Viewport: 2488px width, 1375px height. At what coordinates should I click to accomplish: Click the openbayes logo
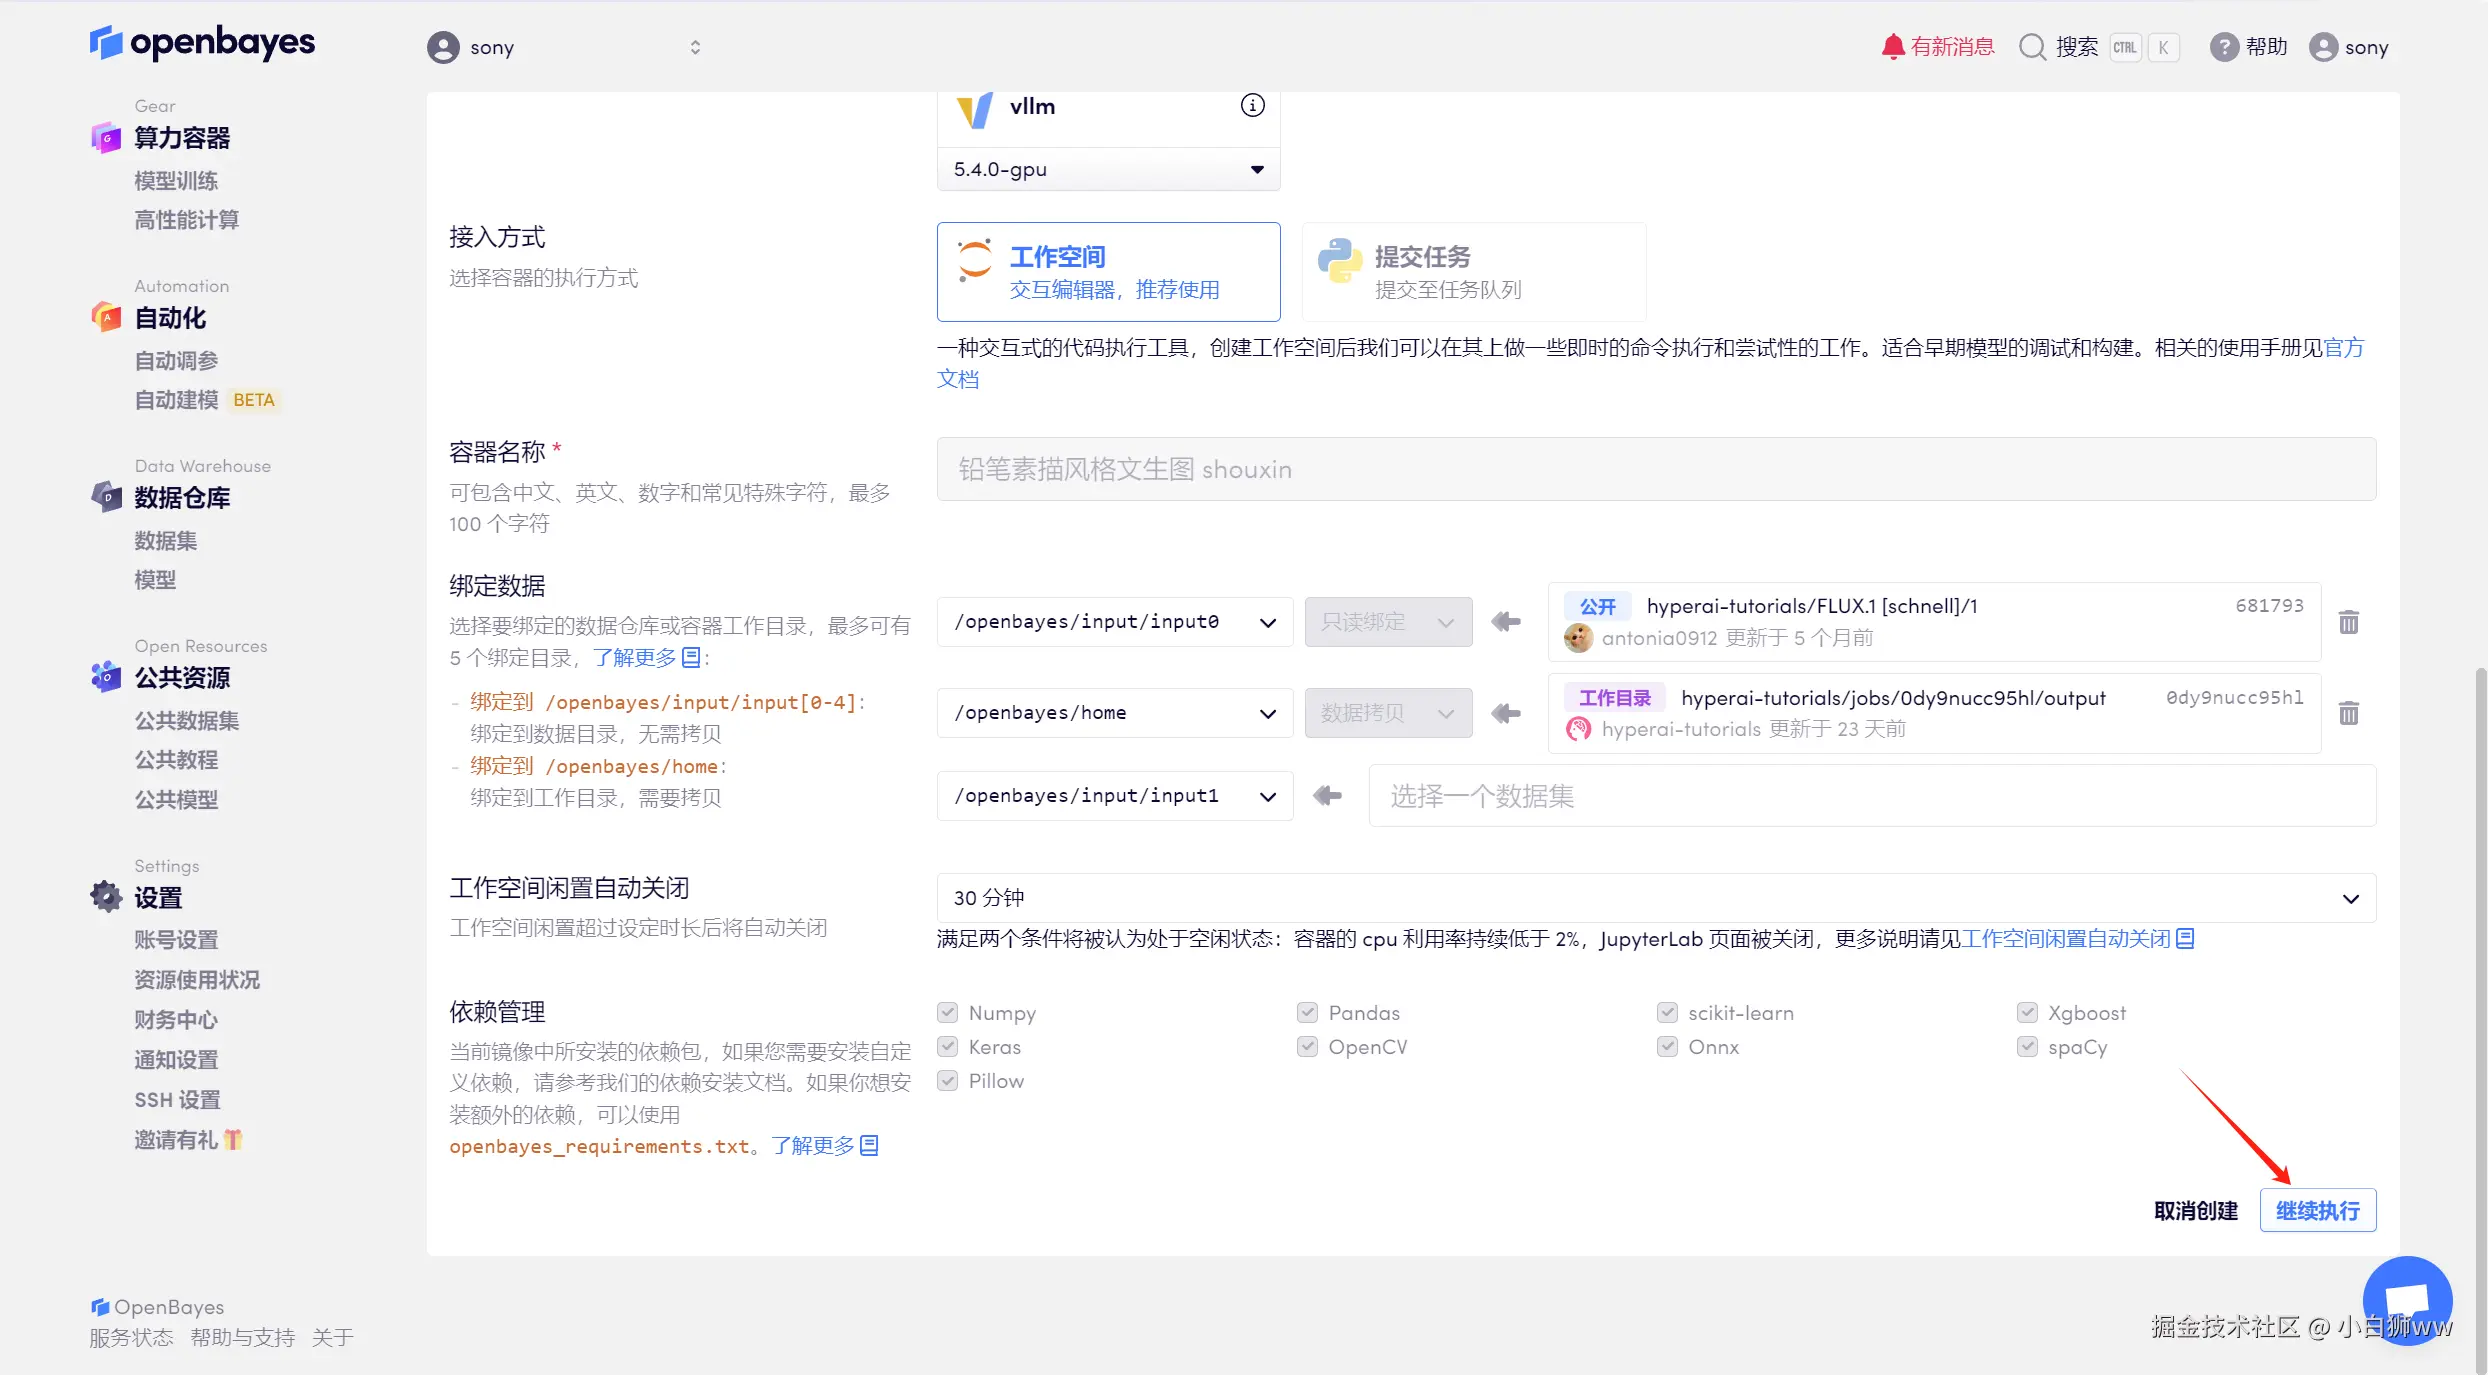pos(202,43)
